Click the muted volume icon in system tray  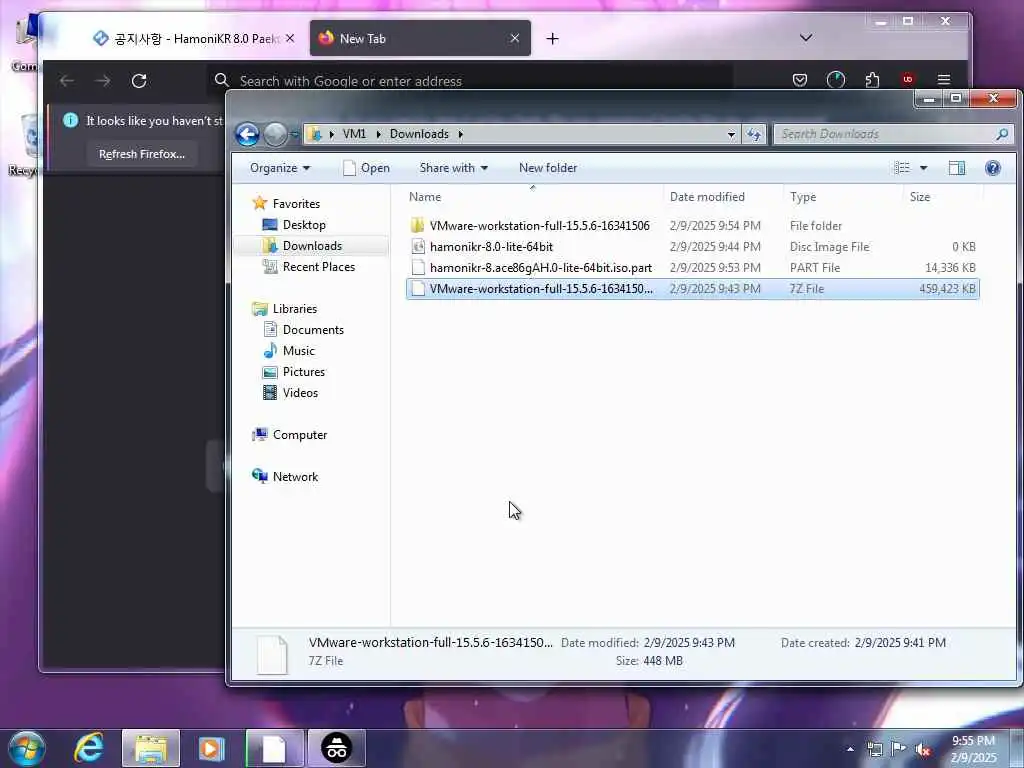[x=923, y=750]
